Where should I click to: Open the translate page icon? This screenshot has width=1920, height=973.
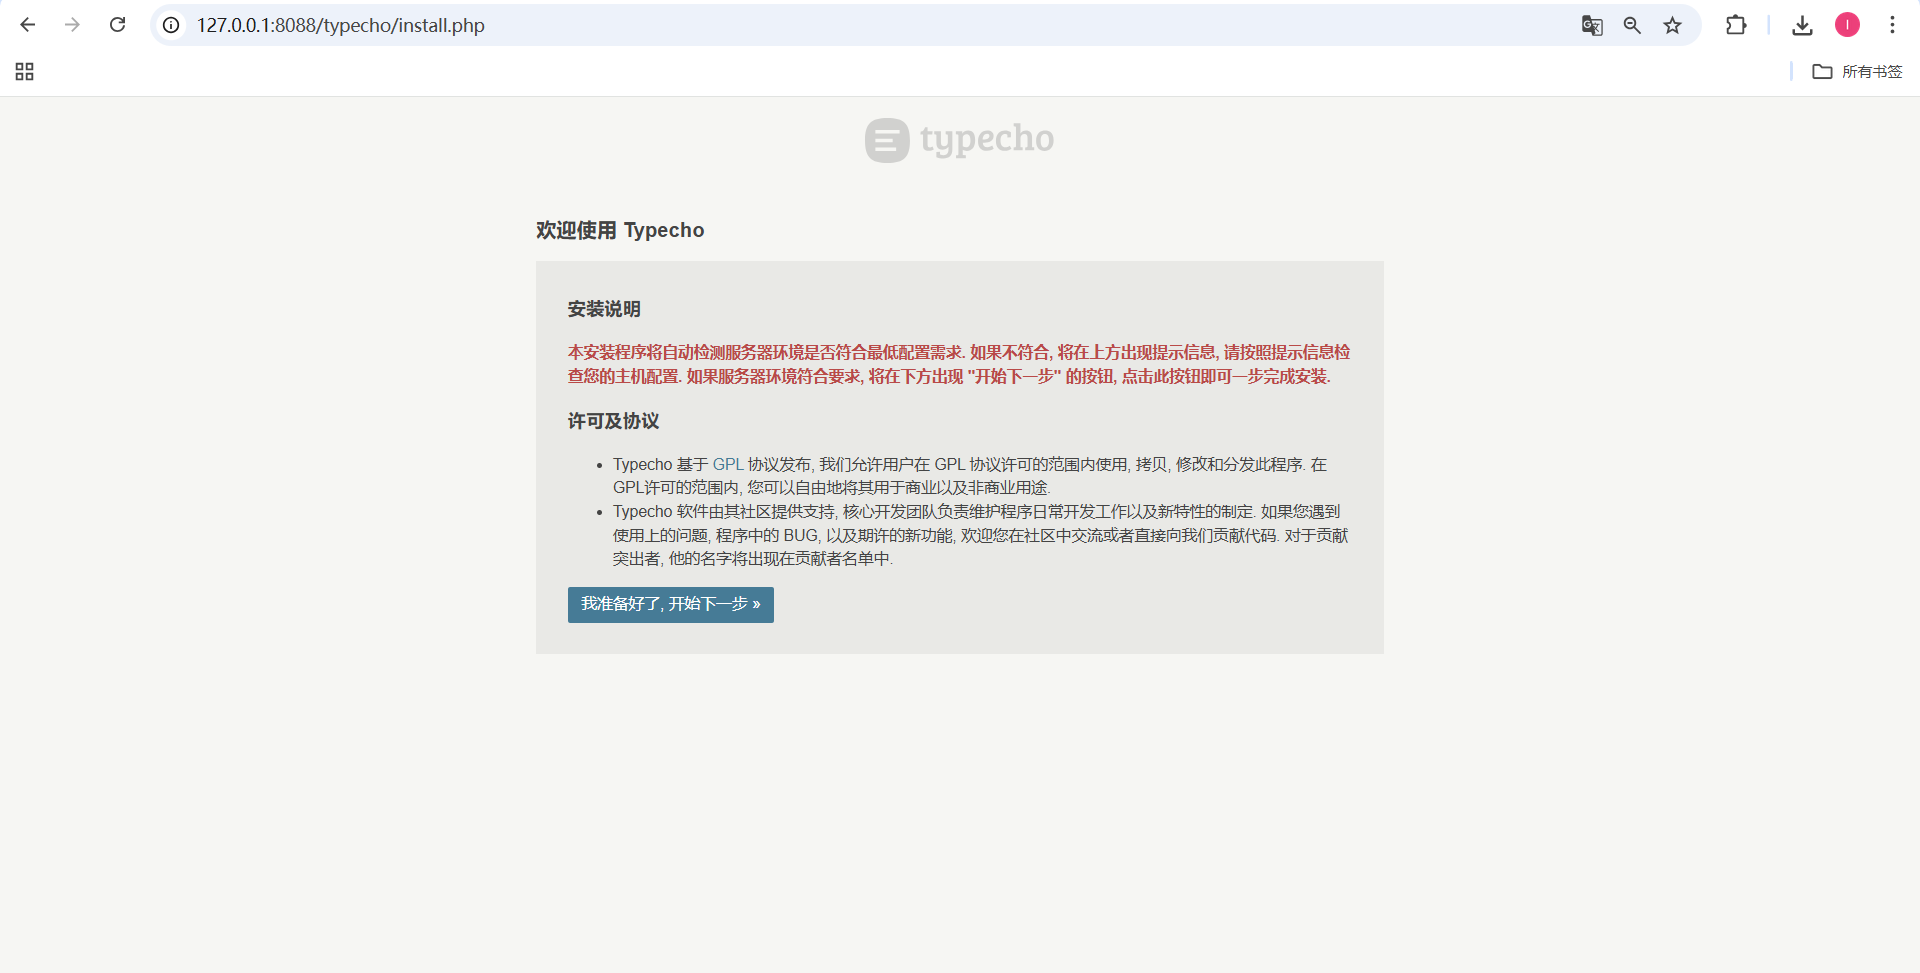1592,25
